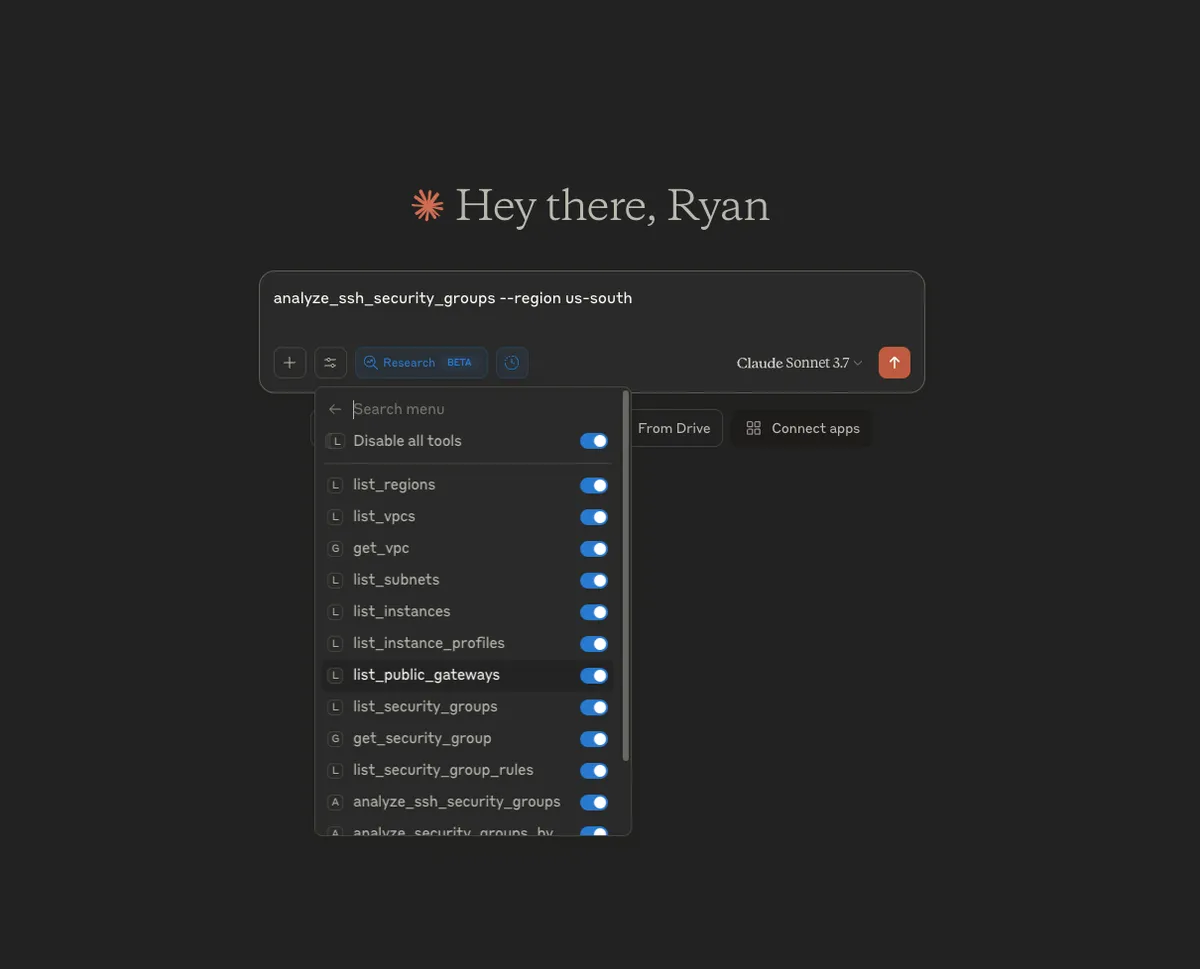Image resolution: width=1200 pixels, height=969 pixels.
Task: Select the list_instances menu entry
Action: [x=468, y=612]
